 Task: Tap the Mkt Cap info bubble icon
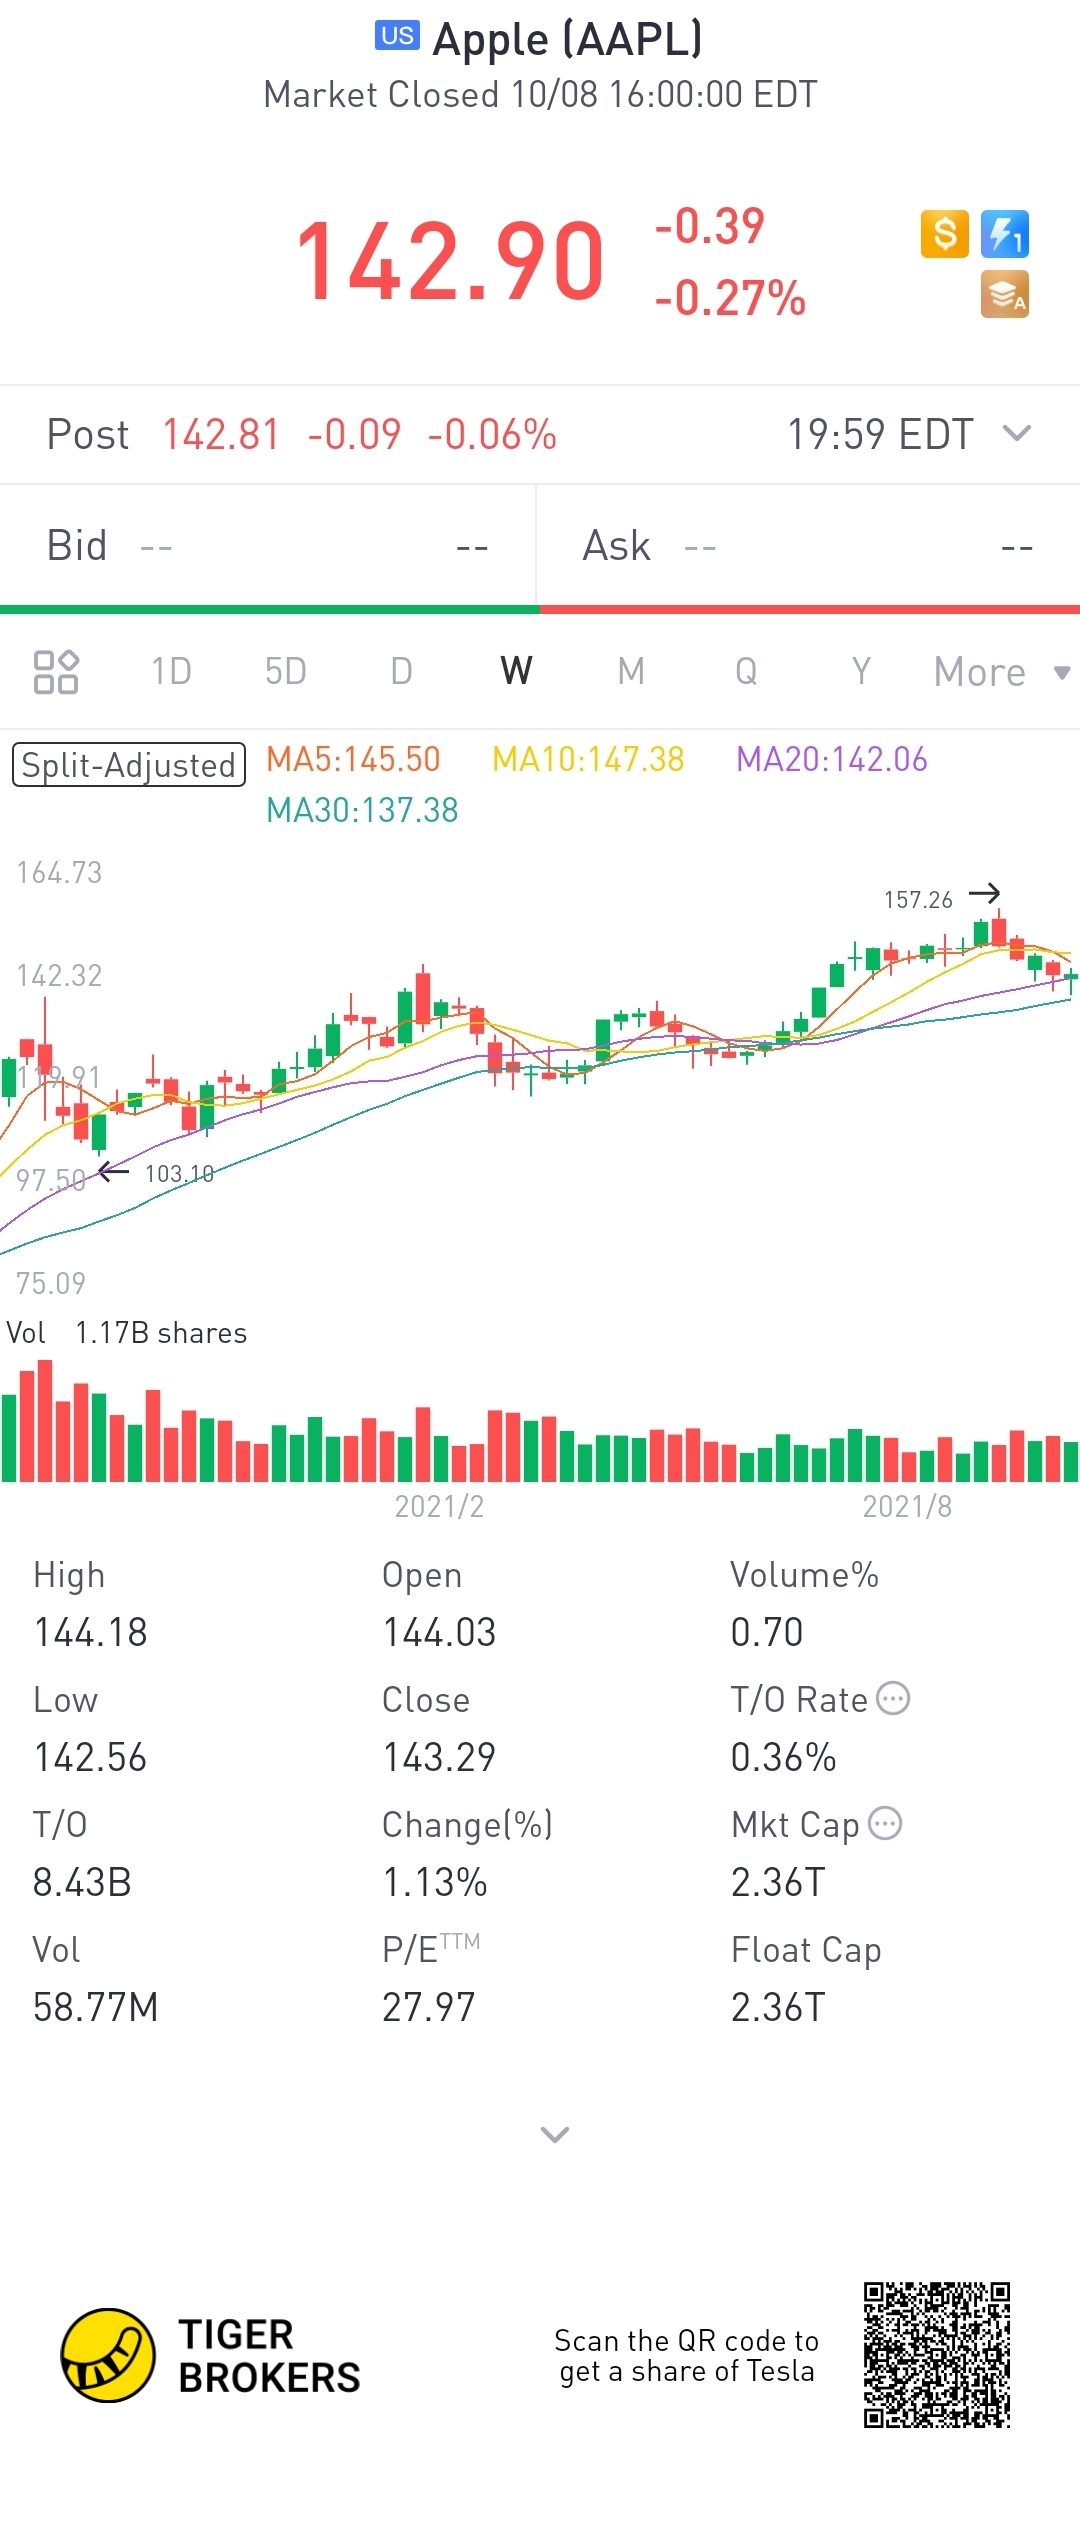click(x=885, y=1823)
